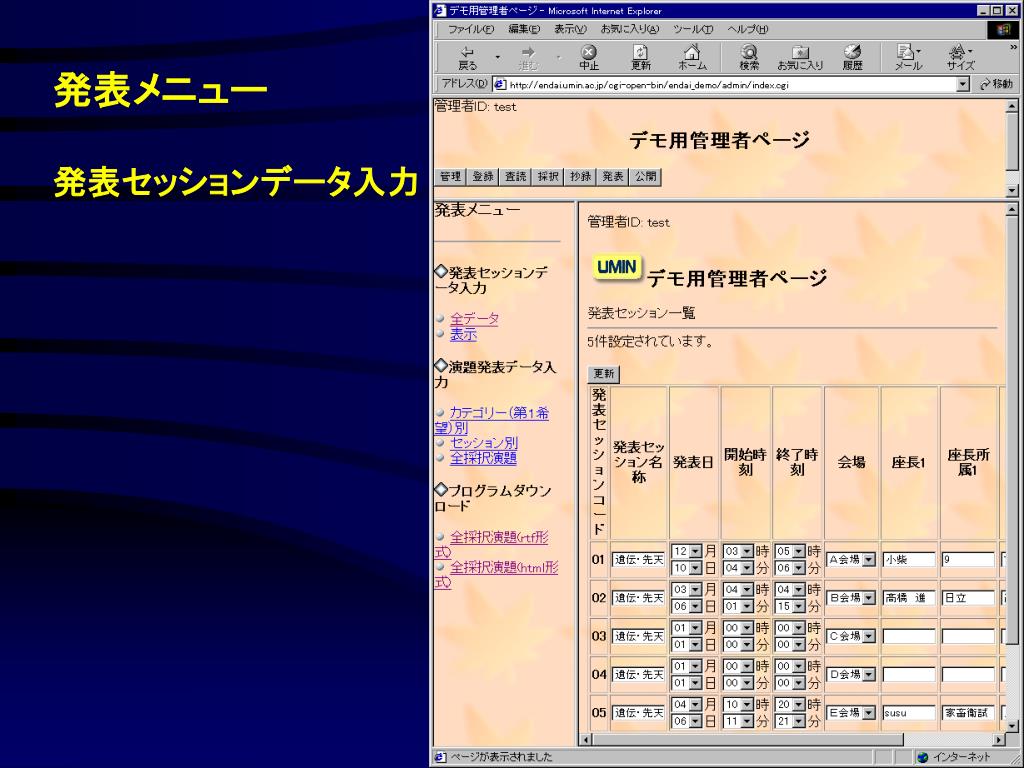1024x768 pixels.
Task: Click the right scroll arrow of the horizontal scrollbar
Action: (x=999, y=740)
